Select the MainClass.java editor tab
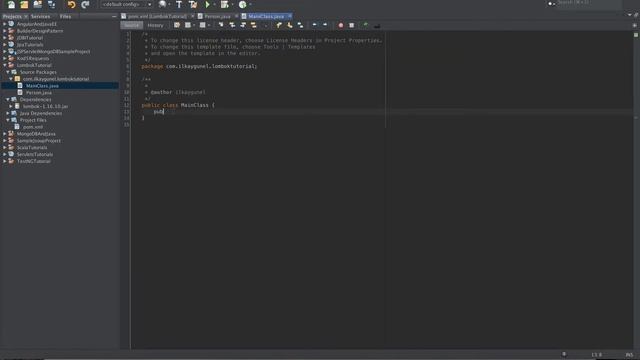Screen dimensions: 640x360 pos(266,16)
